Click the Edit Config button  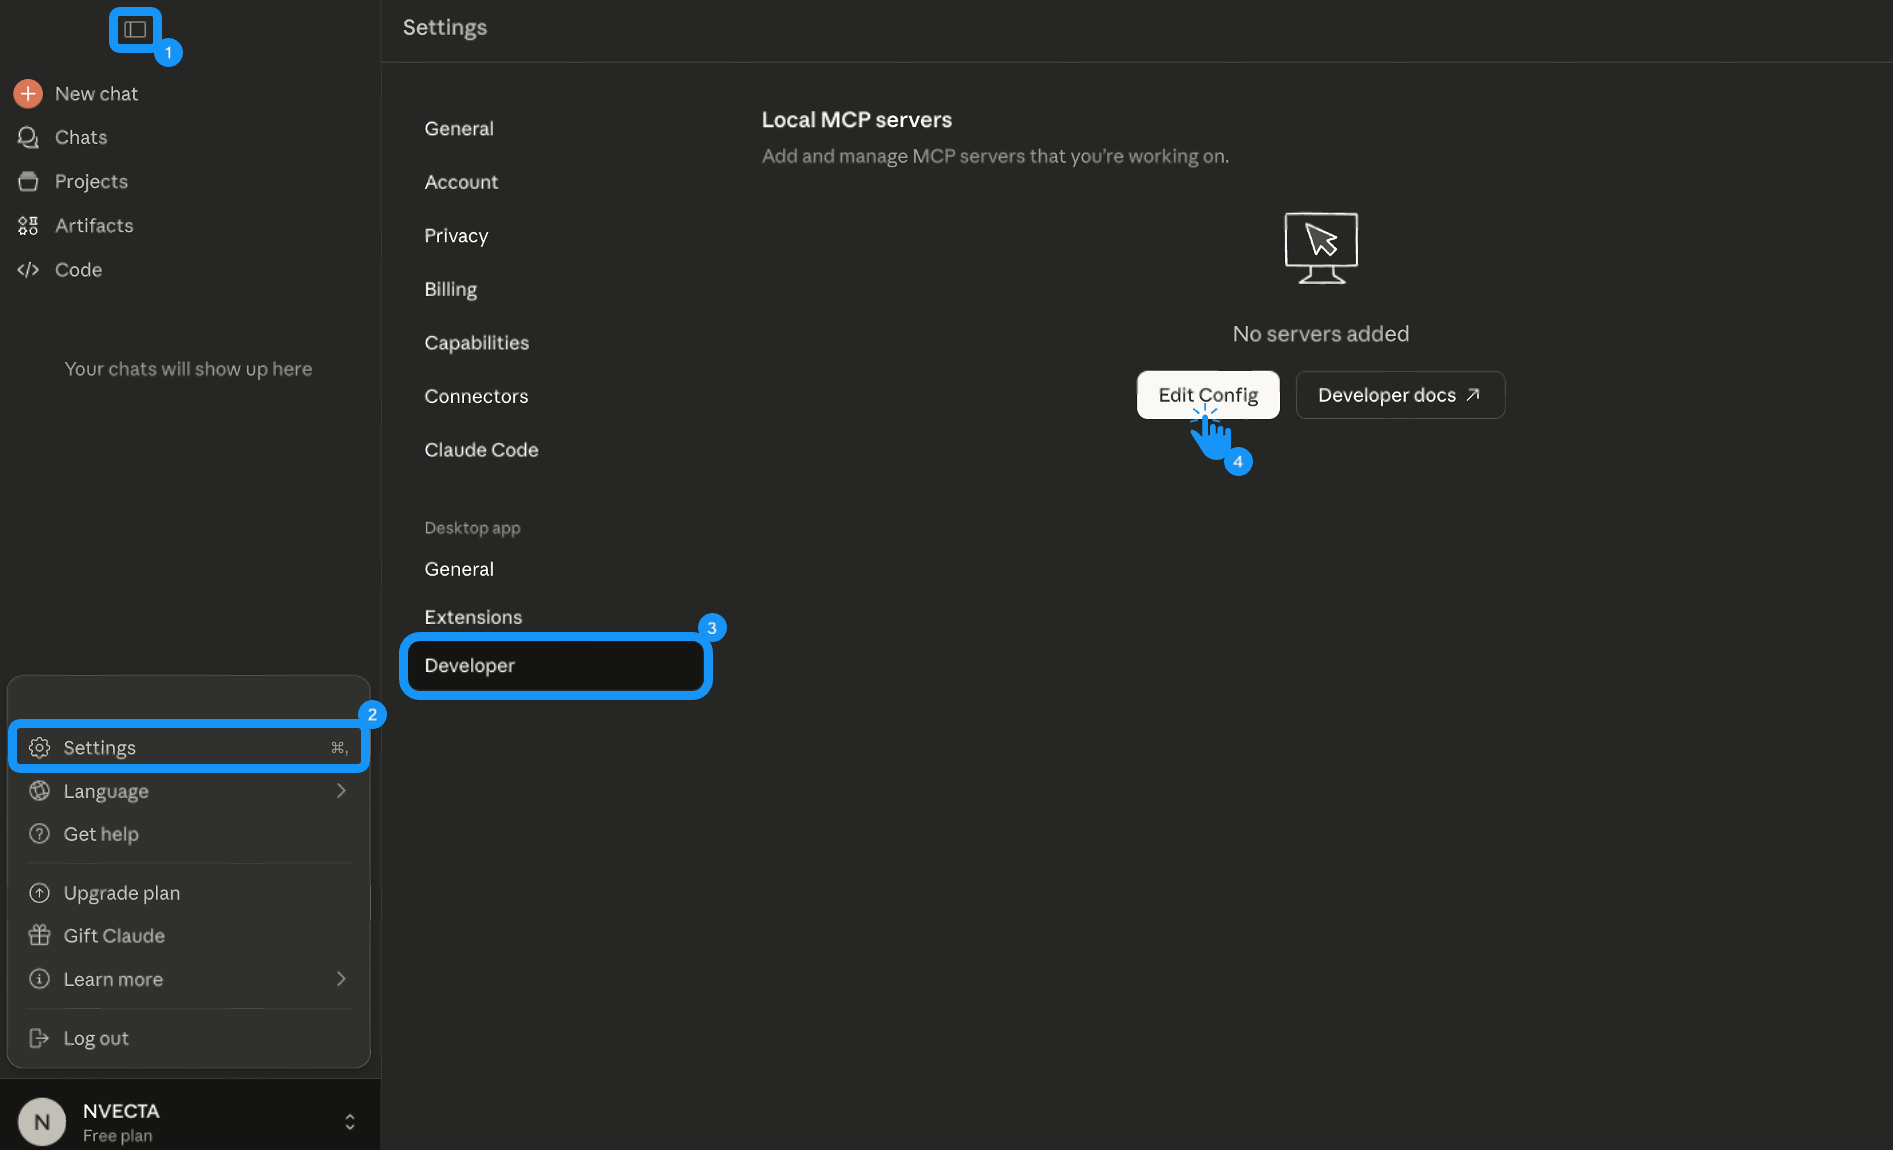(1208, 395)
